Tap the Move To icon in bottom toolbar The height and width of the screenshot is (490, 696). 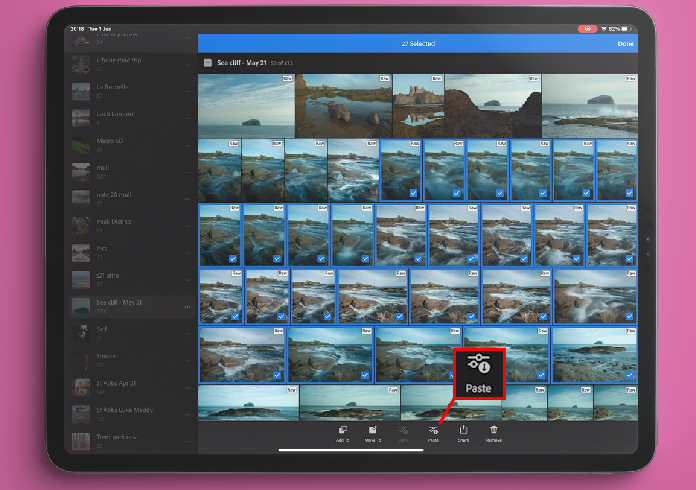coord(372,430)
